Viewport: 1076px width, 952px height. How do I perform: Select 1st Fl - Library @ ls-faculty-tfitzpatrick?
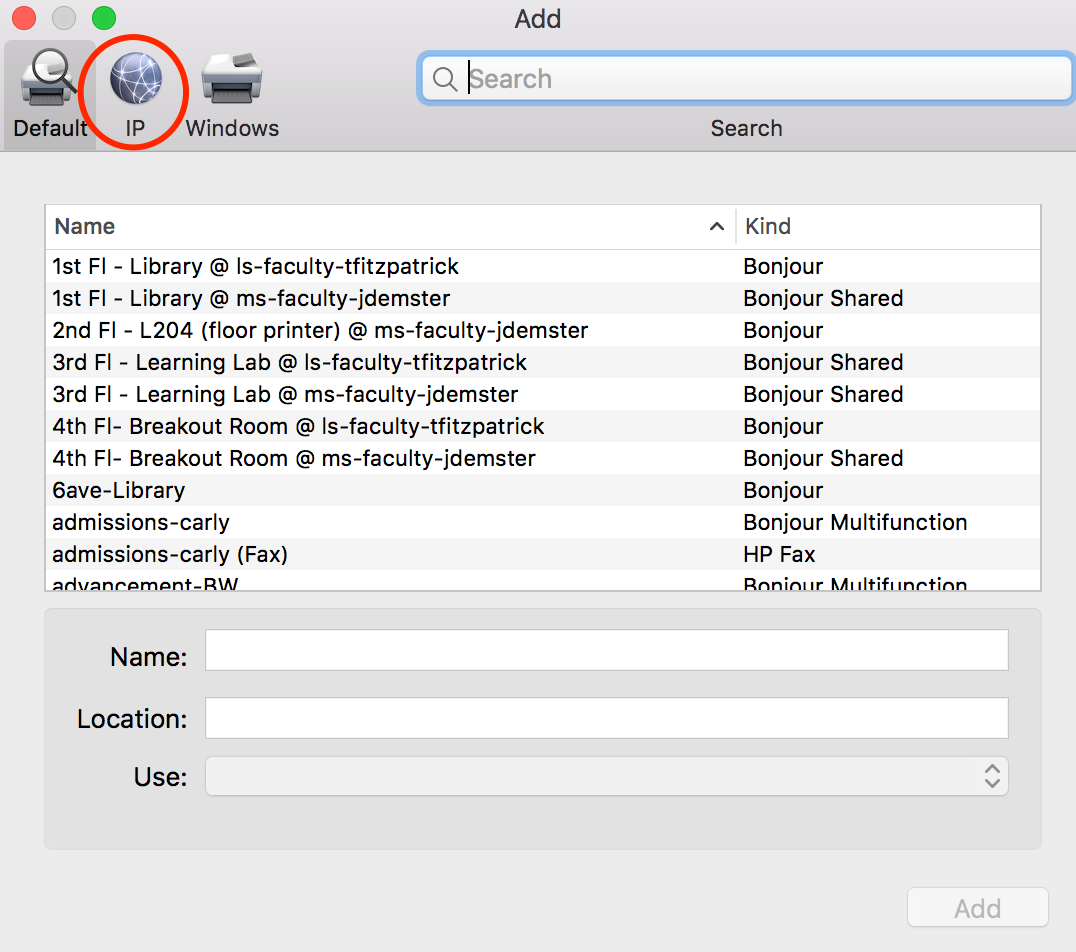[256, 266]
